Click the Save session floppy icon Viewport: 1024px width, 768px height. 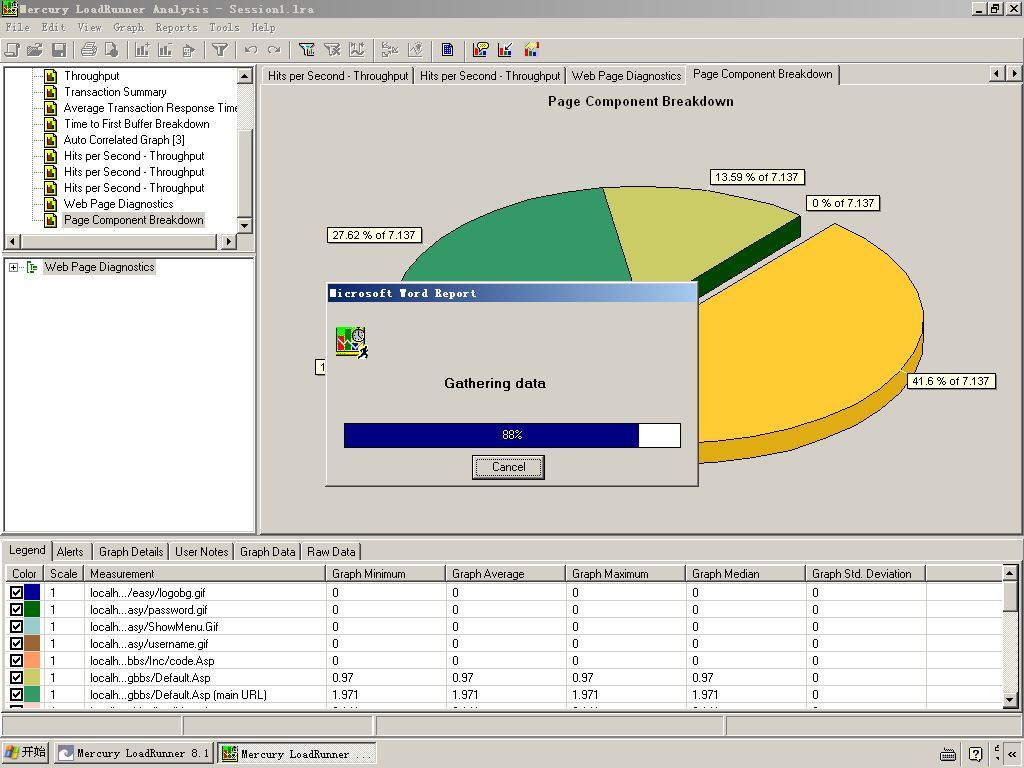tap(59, 50)
